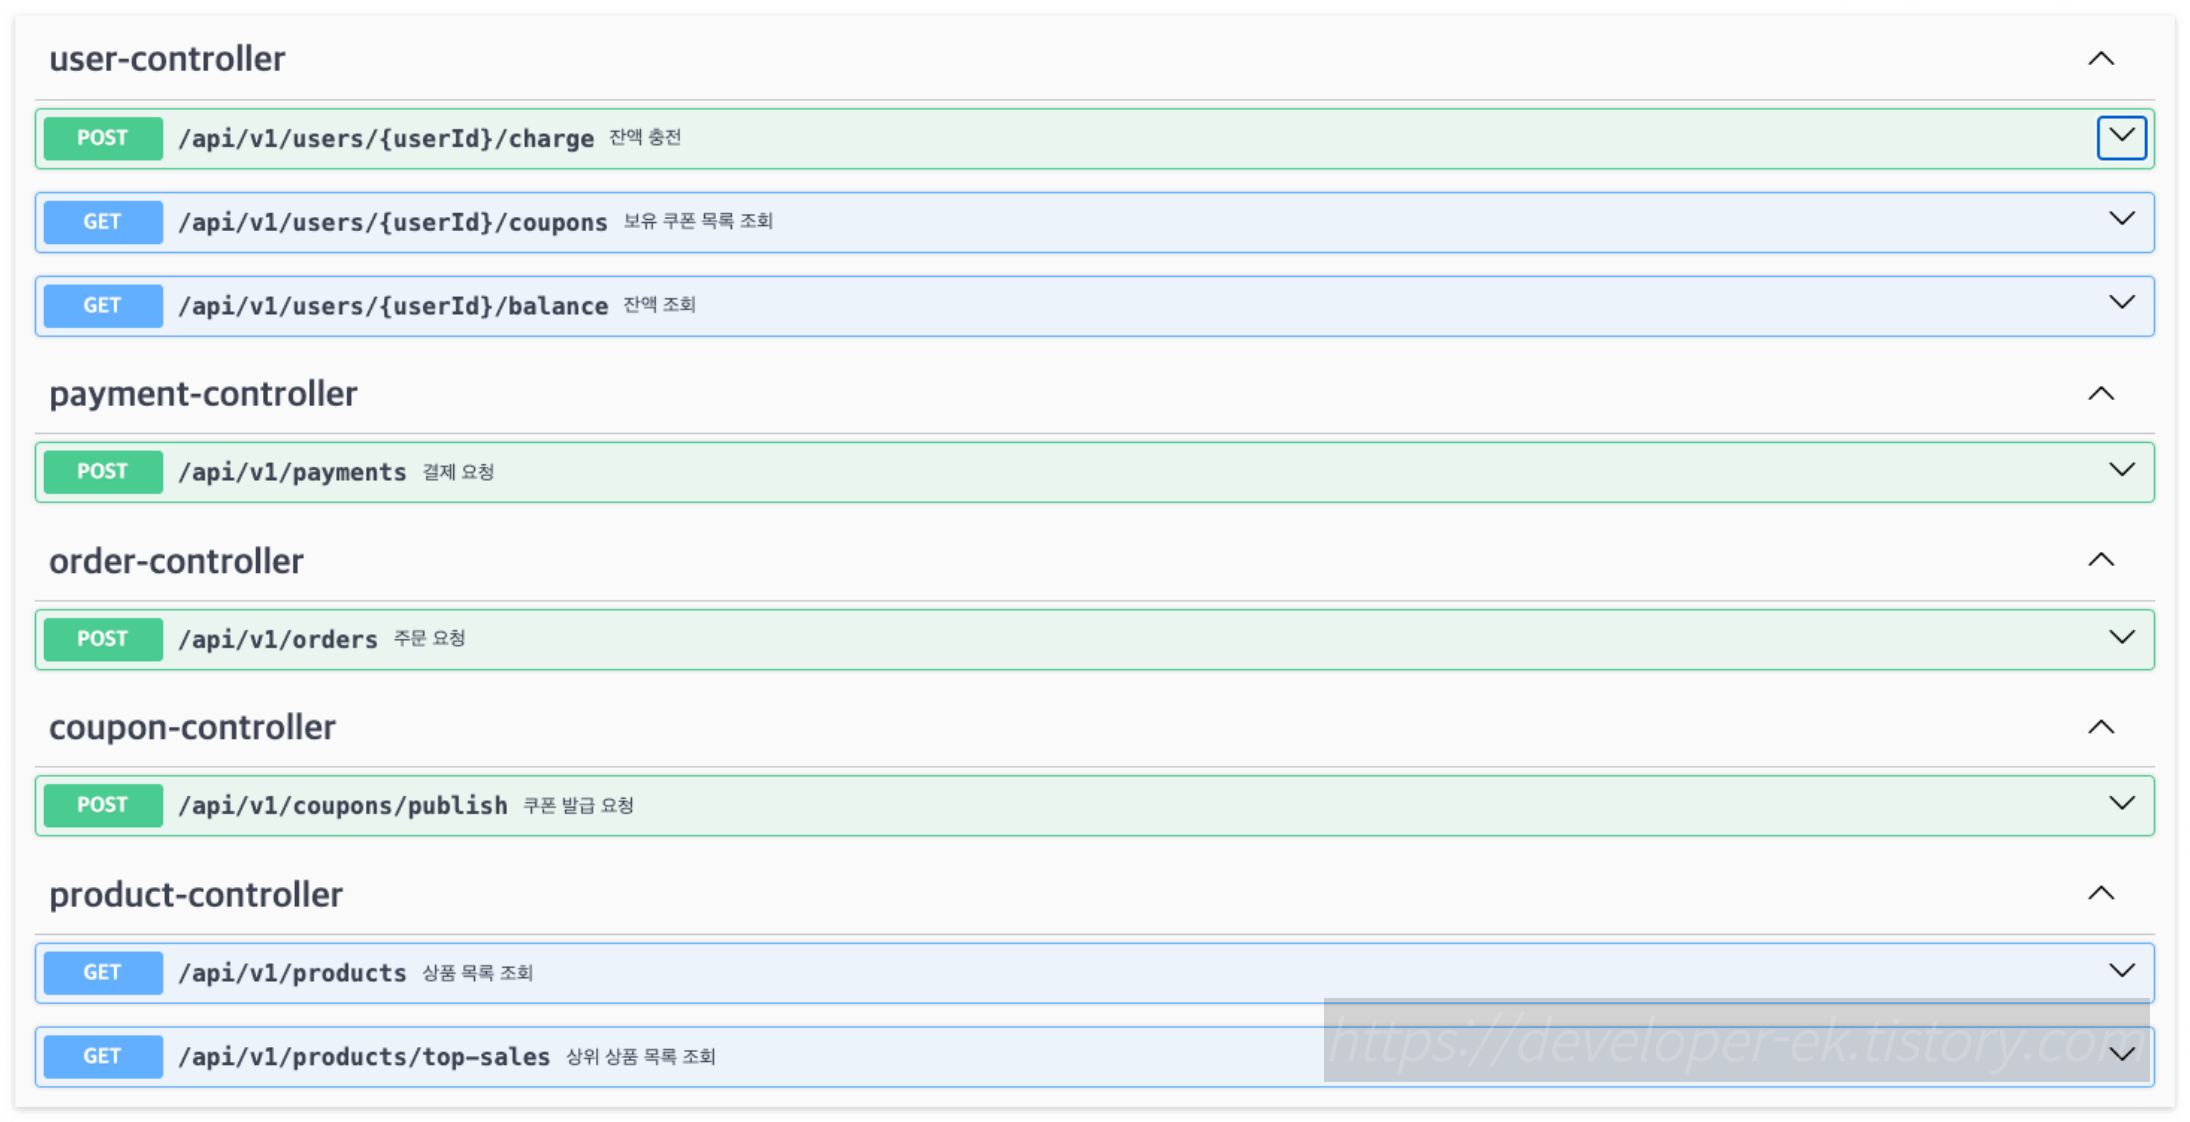This screenshot has height=1122, width=2190.
Task: Click GET badge for users balance
Action: pyautogui.click(x=103, y=305)
